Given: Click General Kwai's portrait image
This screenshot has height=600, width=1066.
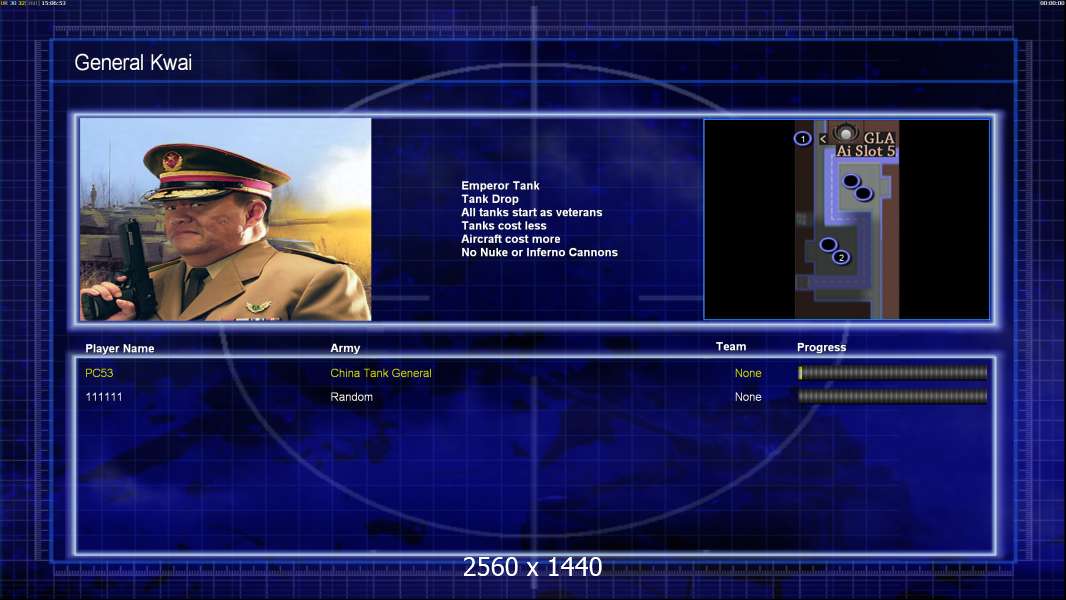Looking at the screenshot, I should tap(226, 219).
